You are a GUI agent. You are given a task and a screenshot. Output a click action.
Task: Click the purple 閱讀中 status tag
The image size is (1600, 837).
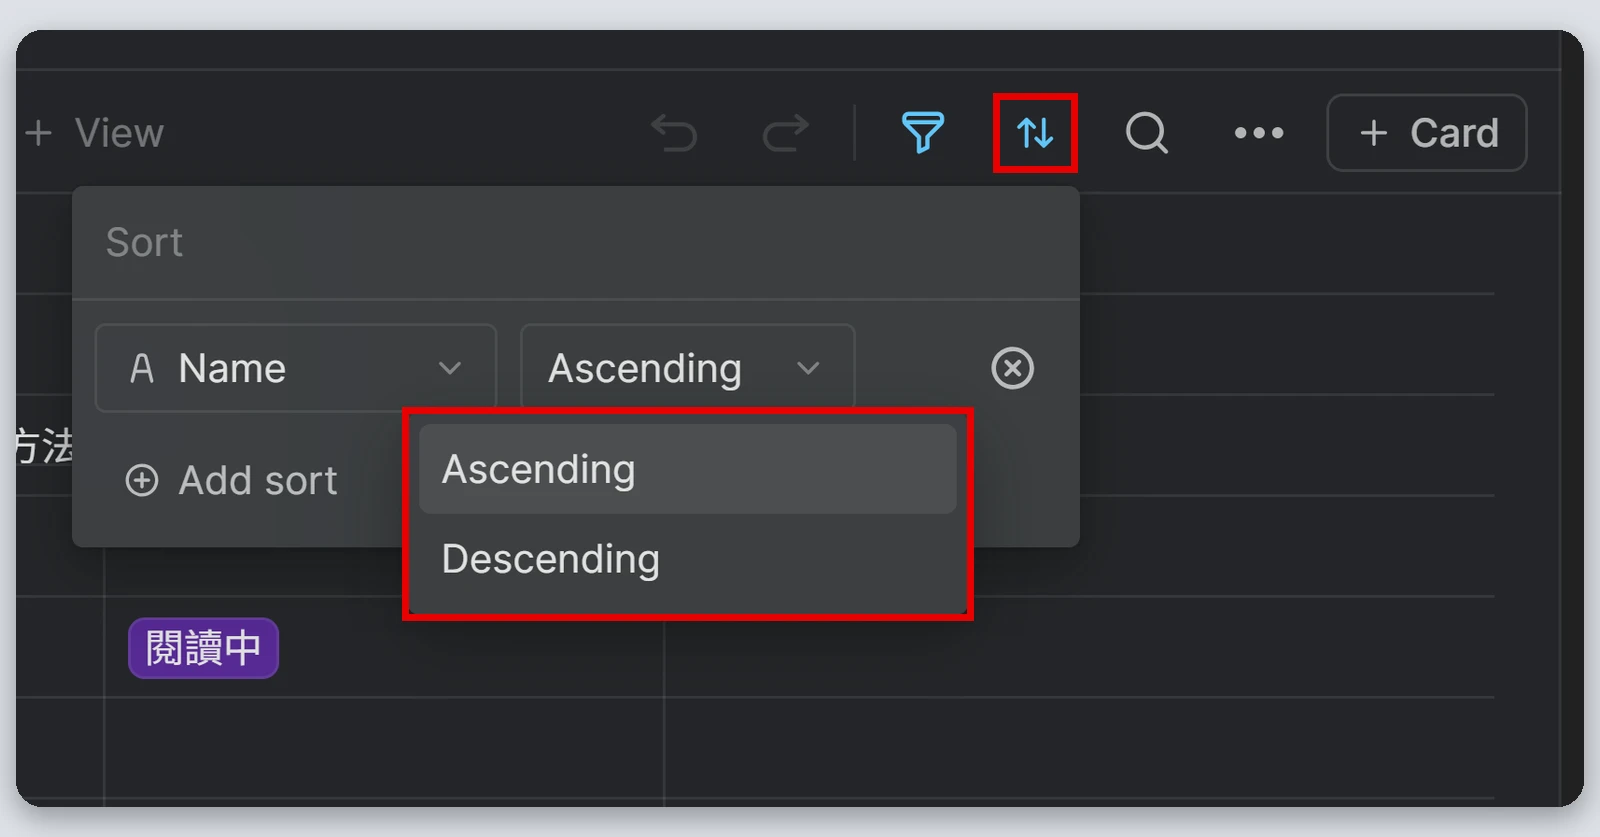tap(203, 648)
